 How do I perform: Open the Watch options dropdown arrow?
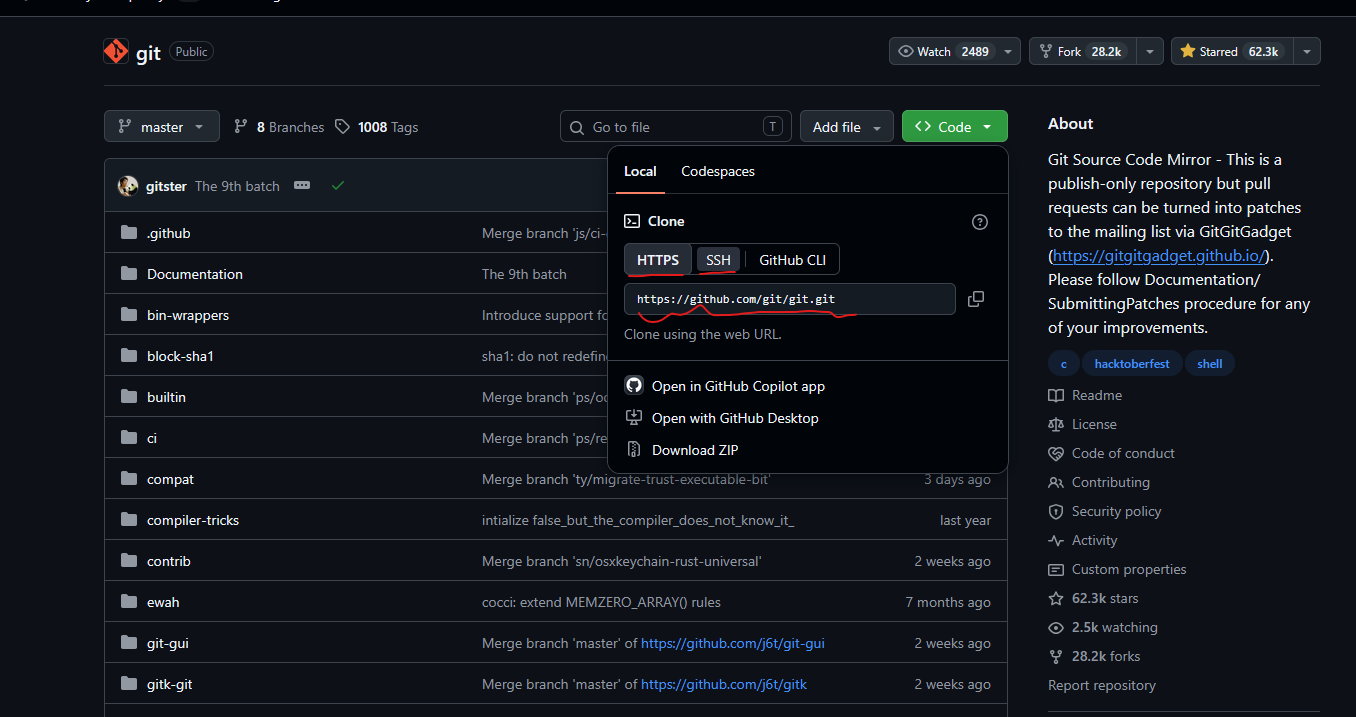[x=1008, y=52]
